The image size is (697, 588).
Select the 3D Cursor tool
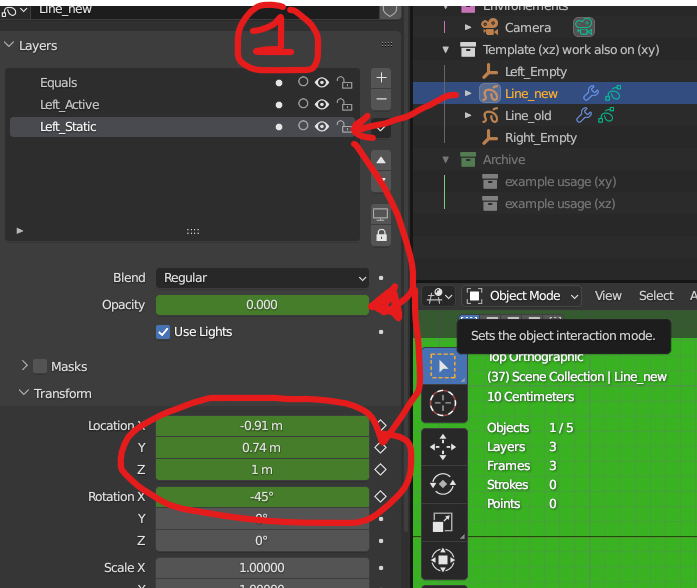pyautogui.click(x=443, y=403)
